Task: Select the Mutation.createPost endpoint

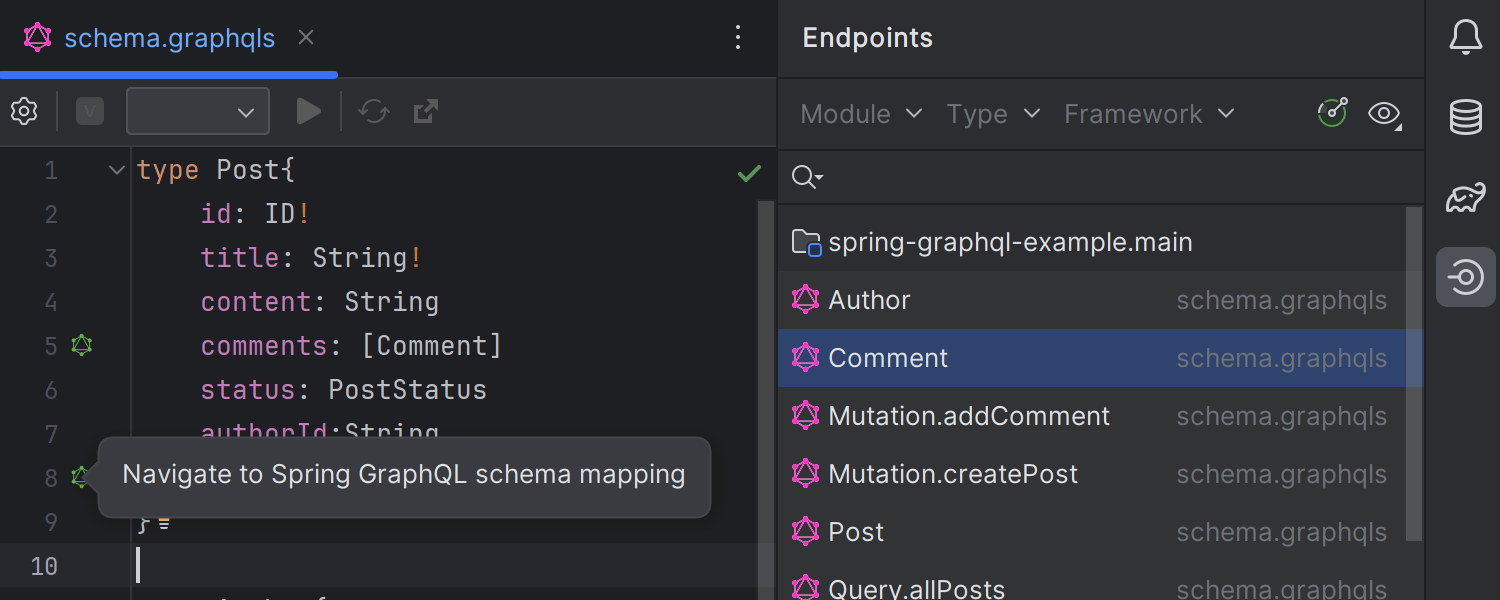Action: tap(952, 473)
